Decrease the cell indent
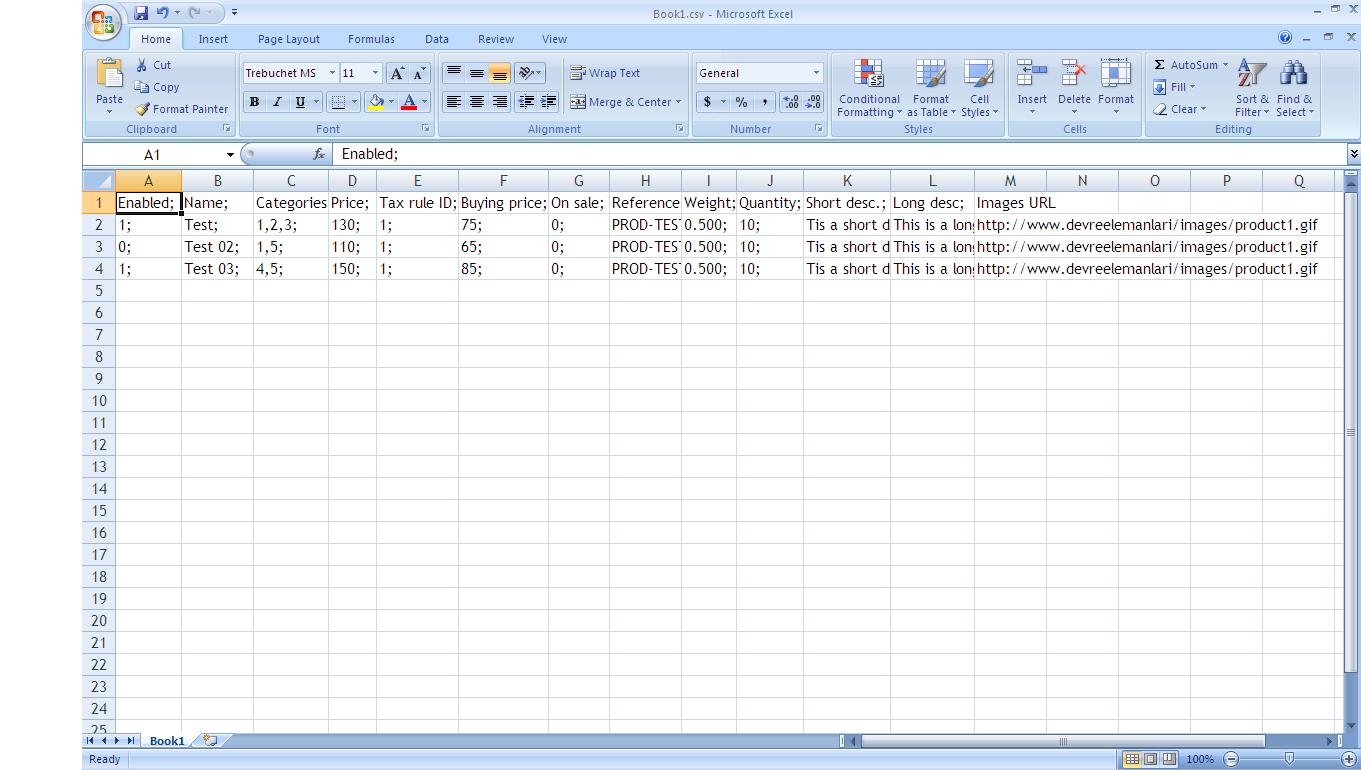Image resolution: width=1361 pixels, height=770 pixels. click(x=525, y=102)
